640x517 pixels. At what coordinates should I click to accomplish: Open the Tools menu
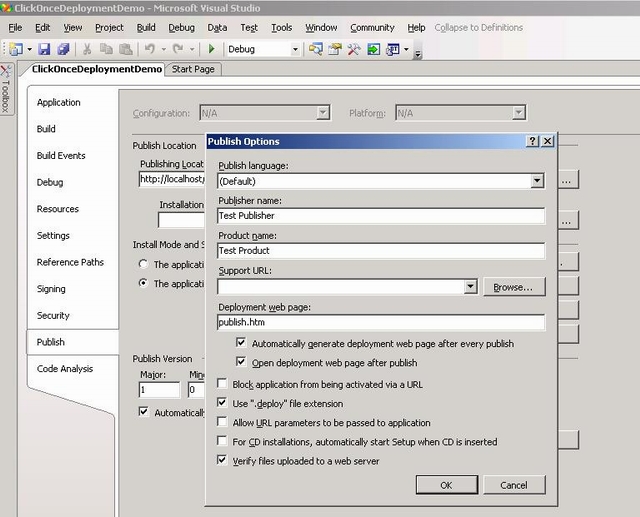click(282, 27)
